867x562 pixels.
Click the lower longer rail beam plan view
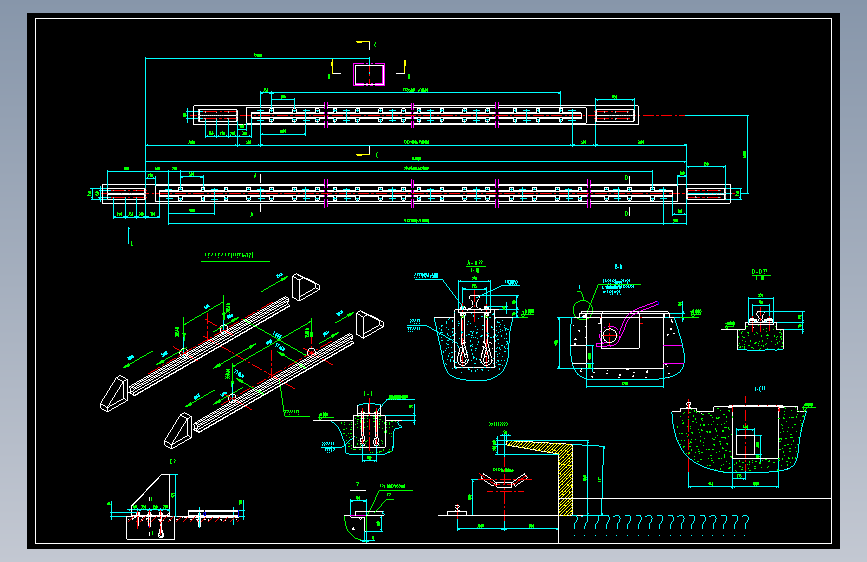(416, 194)
